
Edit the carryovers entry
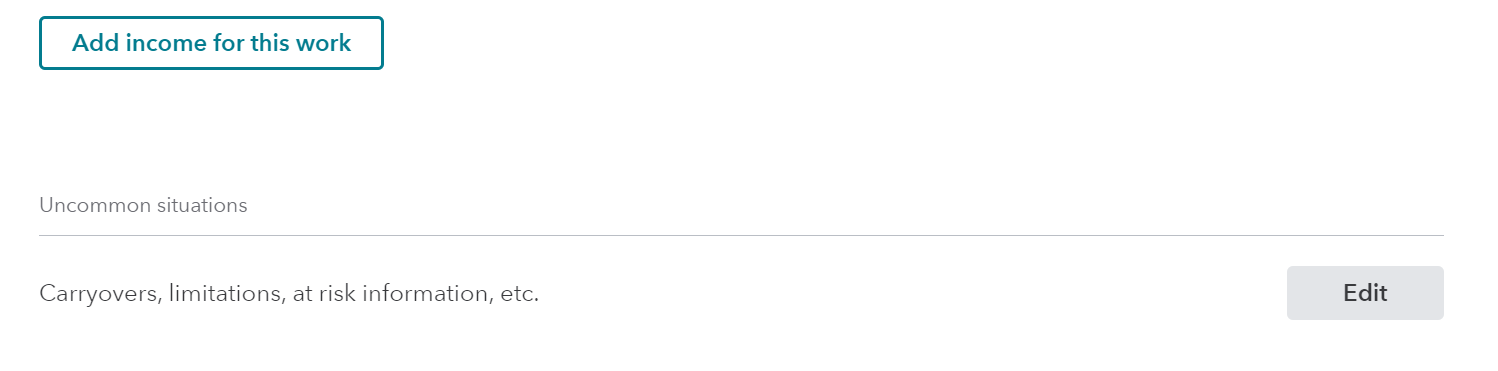pos(1365,293)
